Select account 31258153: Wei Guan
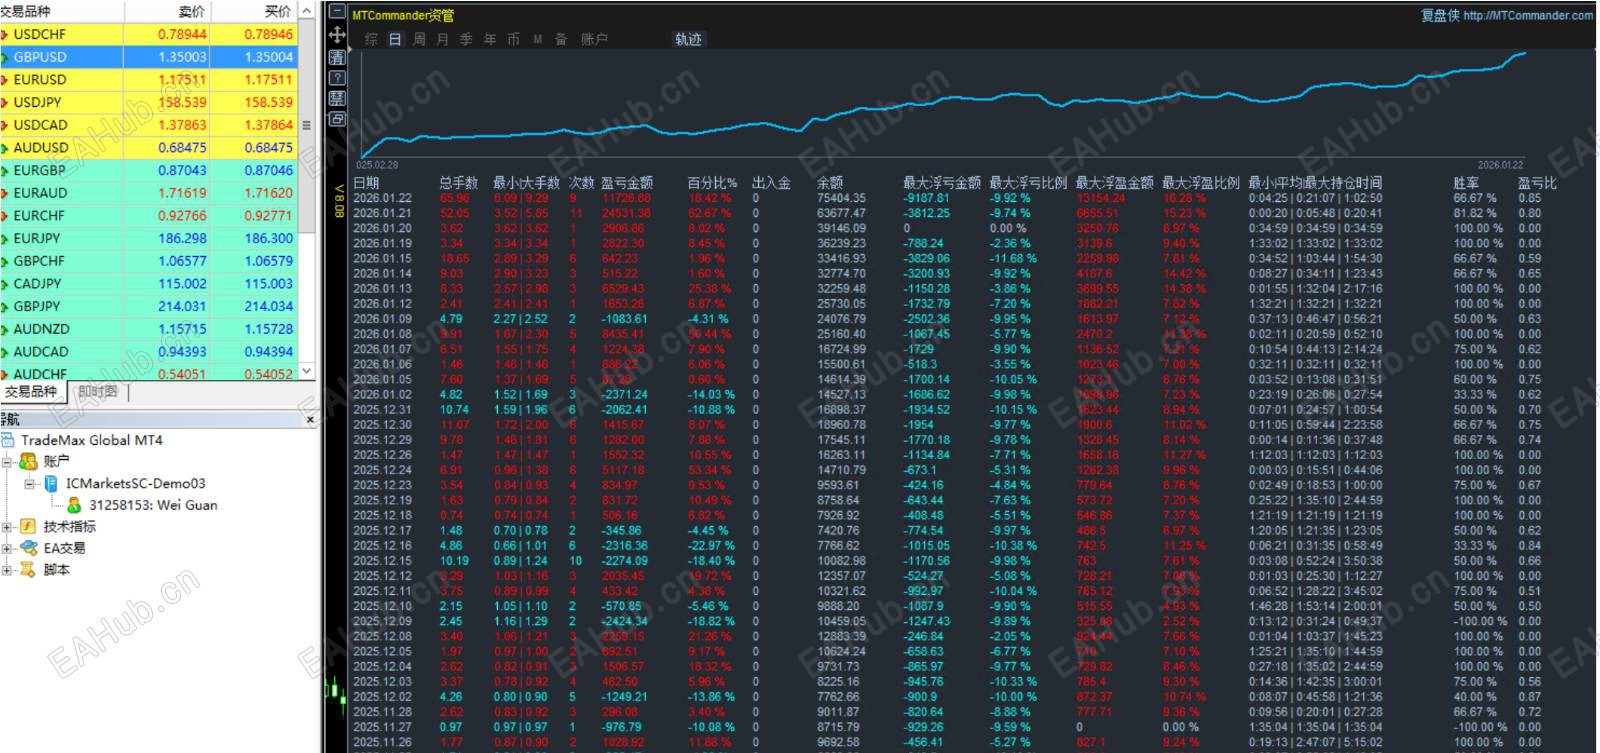The image size is (1600, 753). (153, 505)
